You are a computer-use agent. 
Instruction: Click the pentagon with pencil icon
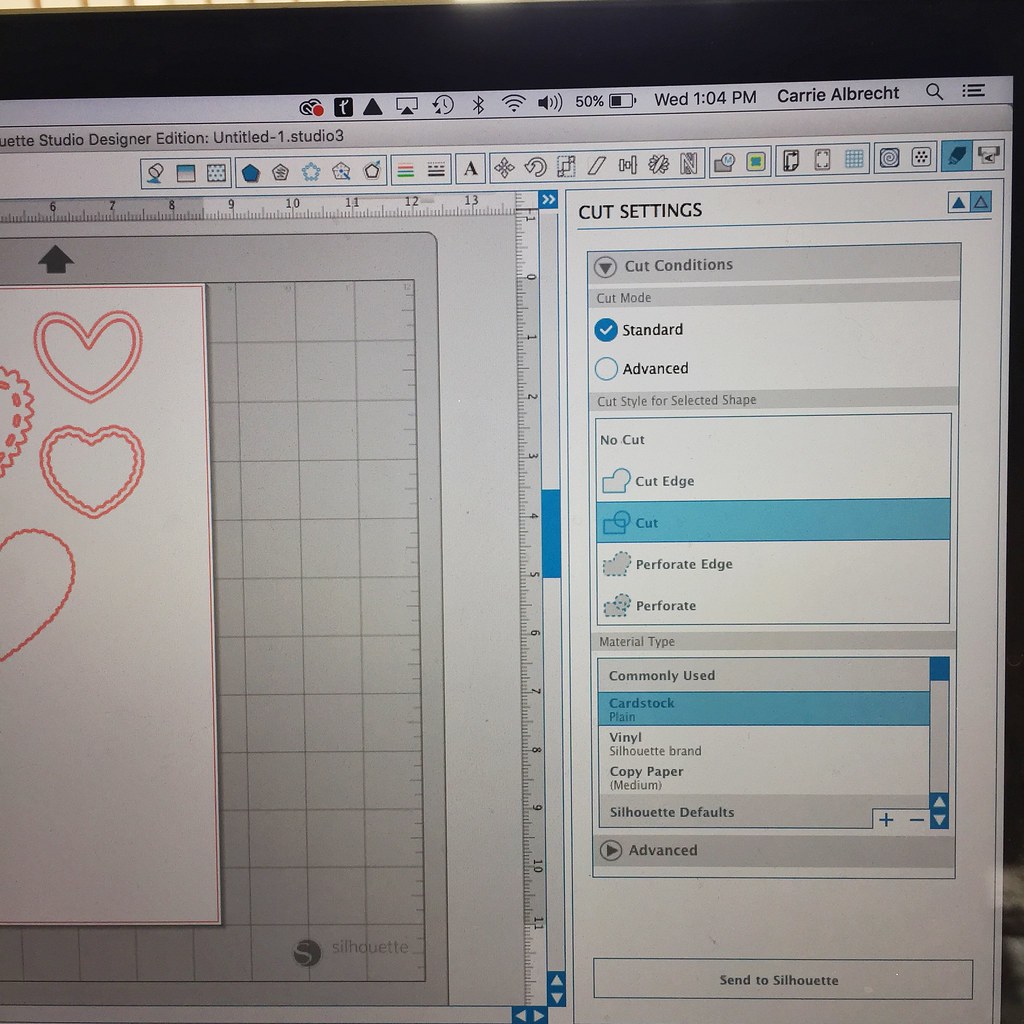[372, 171]
